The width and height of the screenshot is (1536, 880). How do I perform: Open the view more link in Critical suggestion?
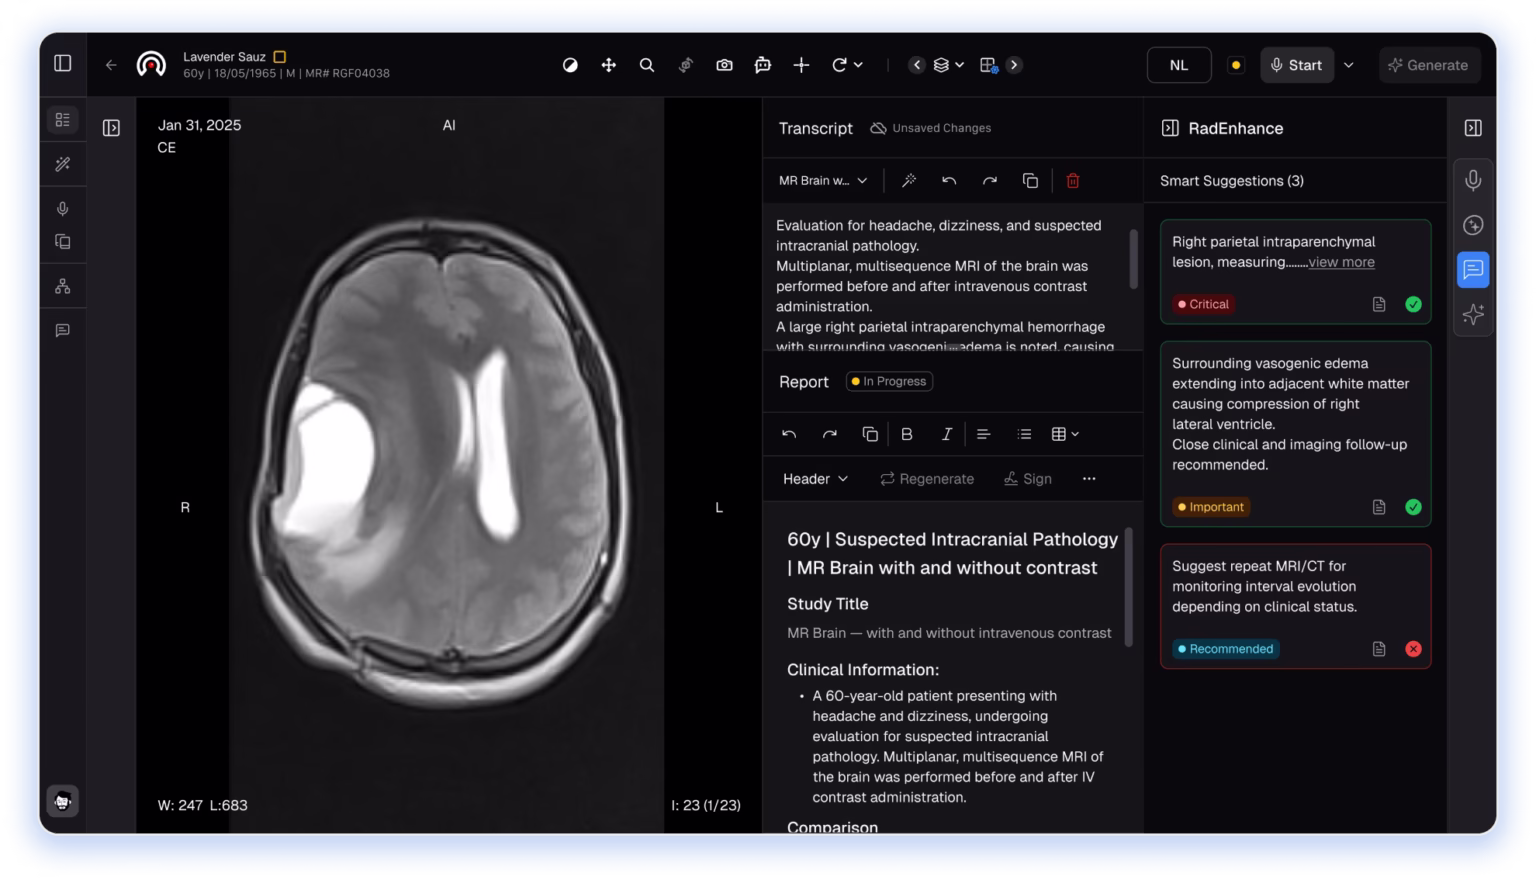[x=1341, y=262]
